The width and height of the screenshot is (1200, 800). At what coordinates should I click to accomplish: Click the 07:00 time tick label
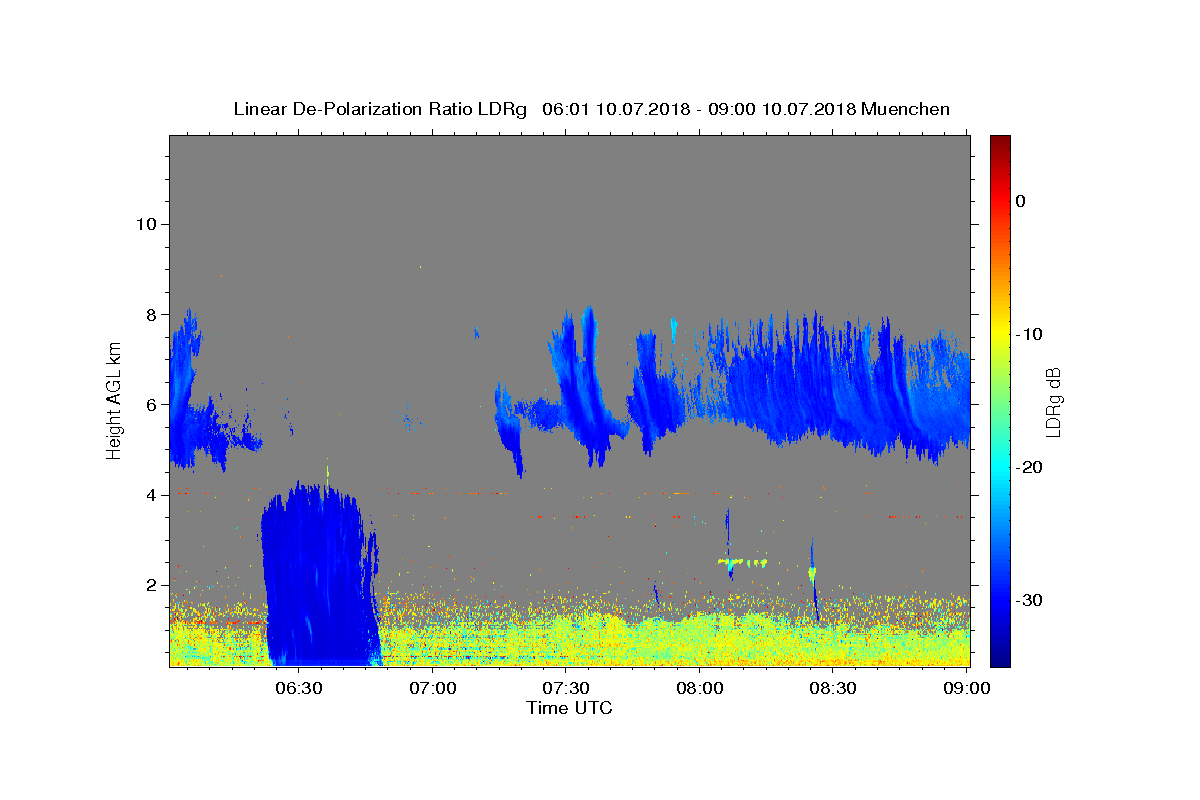(432, 688)
